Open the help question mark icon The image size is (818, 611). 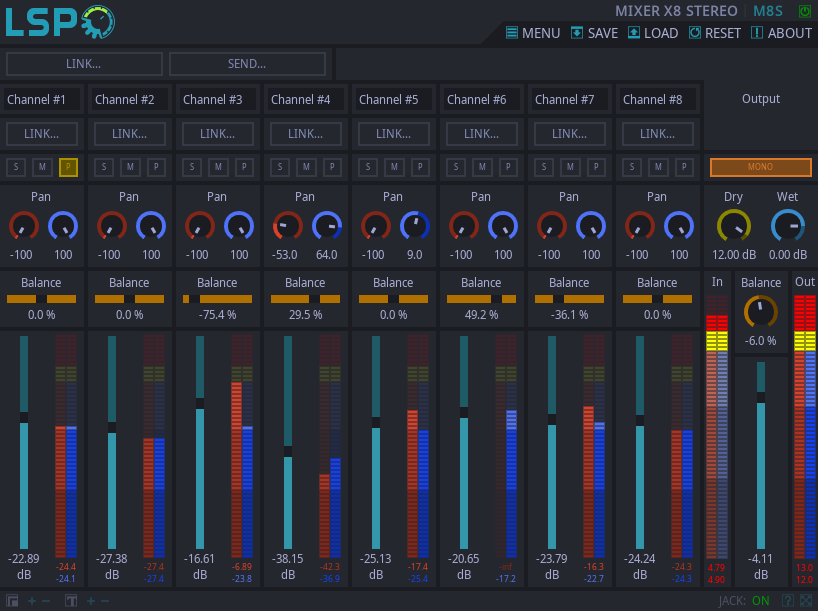788,601
